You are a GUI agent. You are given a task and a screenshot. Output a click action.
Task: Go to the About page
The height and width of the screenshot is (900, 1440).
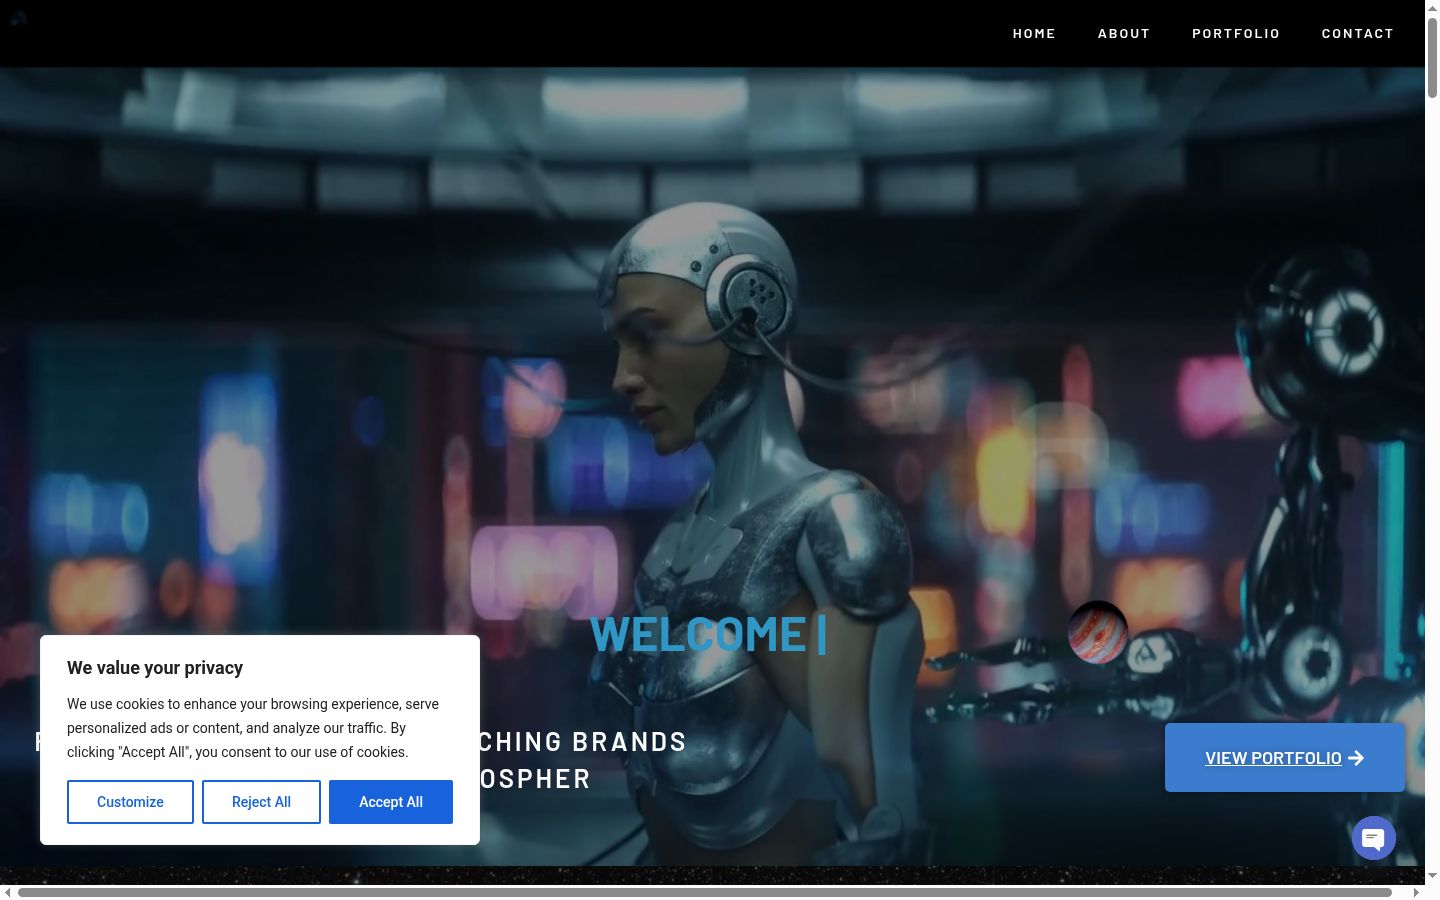coord(1124,33)
